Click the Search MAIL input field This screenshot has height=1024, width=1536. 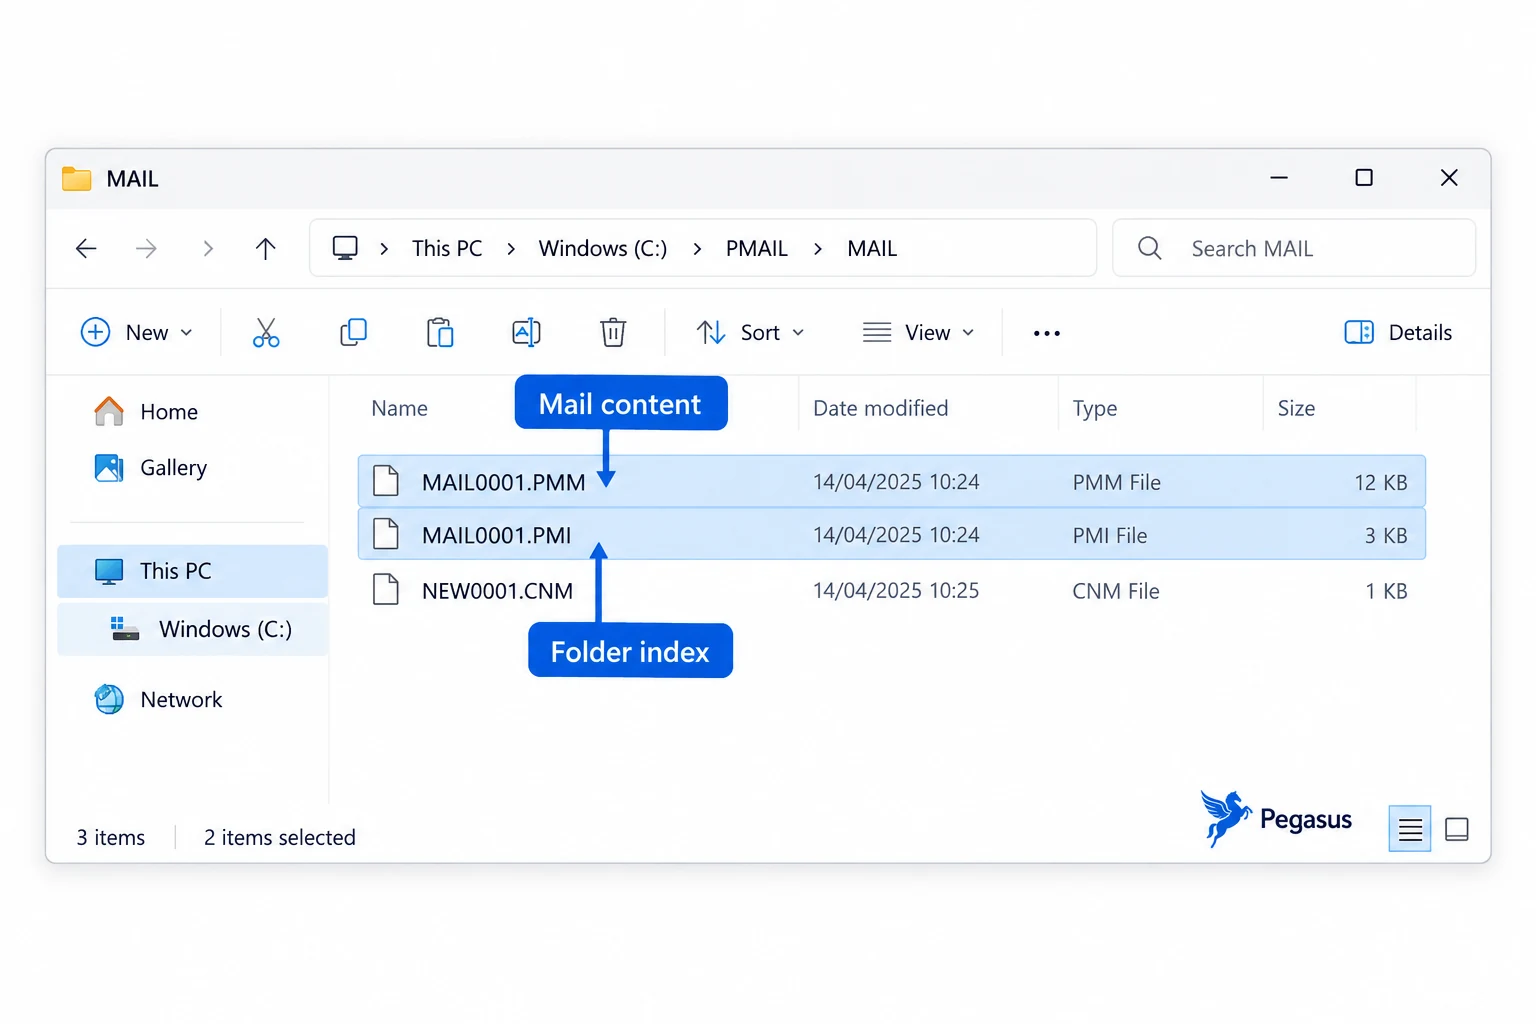[x=1294, y=248]
